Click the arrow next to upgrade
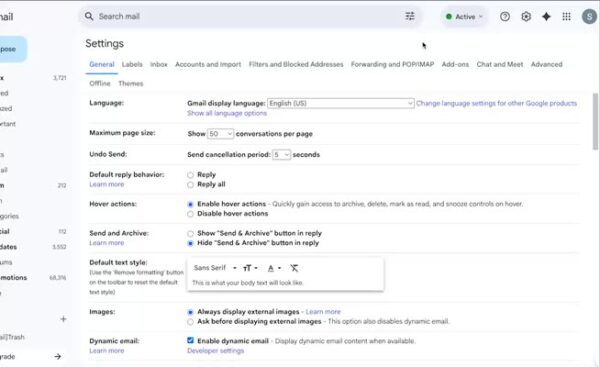This screenshot has height=367, width=600. (x=57, y=356)
